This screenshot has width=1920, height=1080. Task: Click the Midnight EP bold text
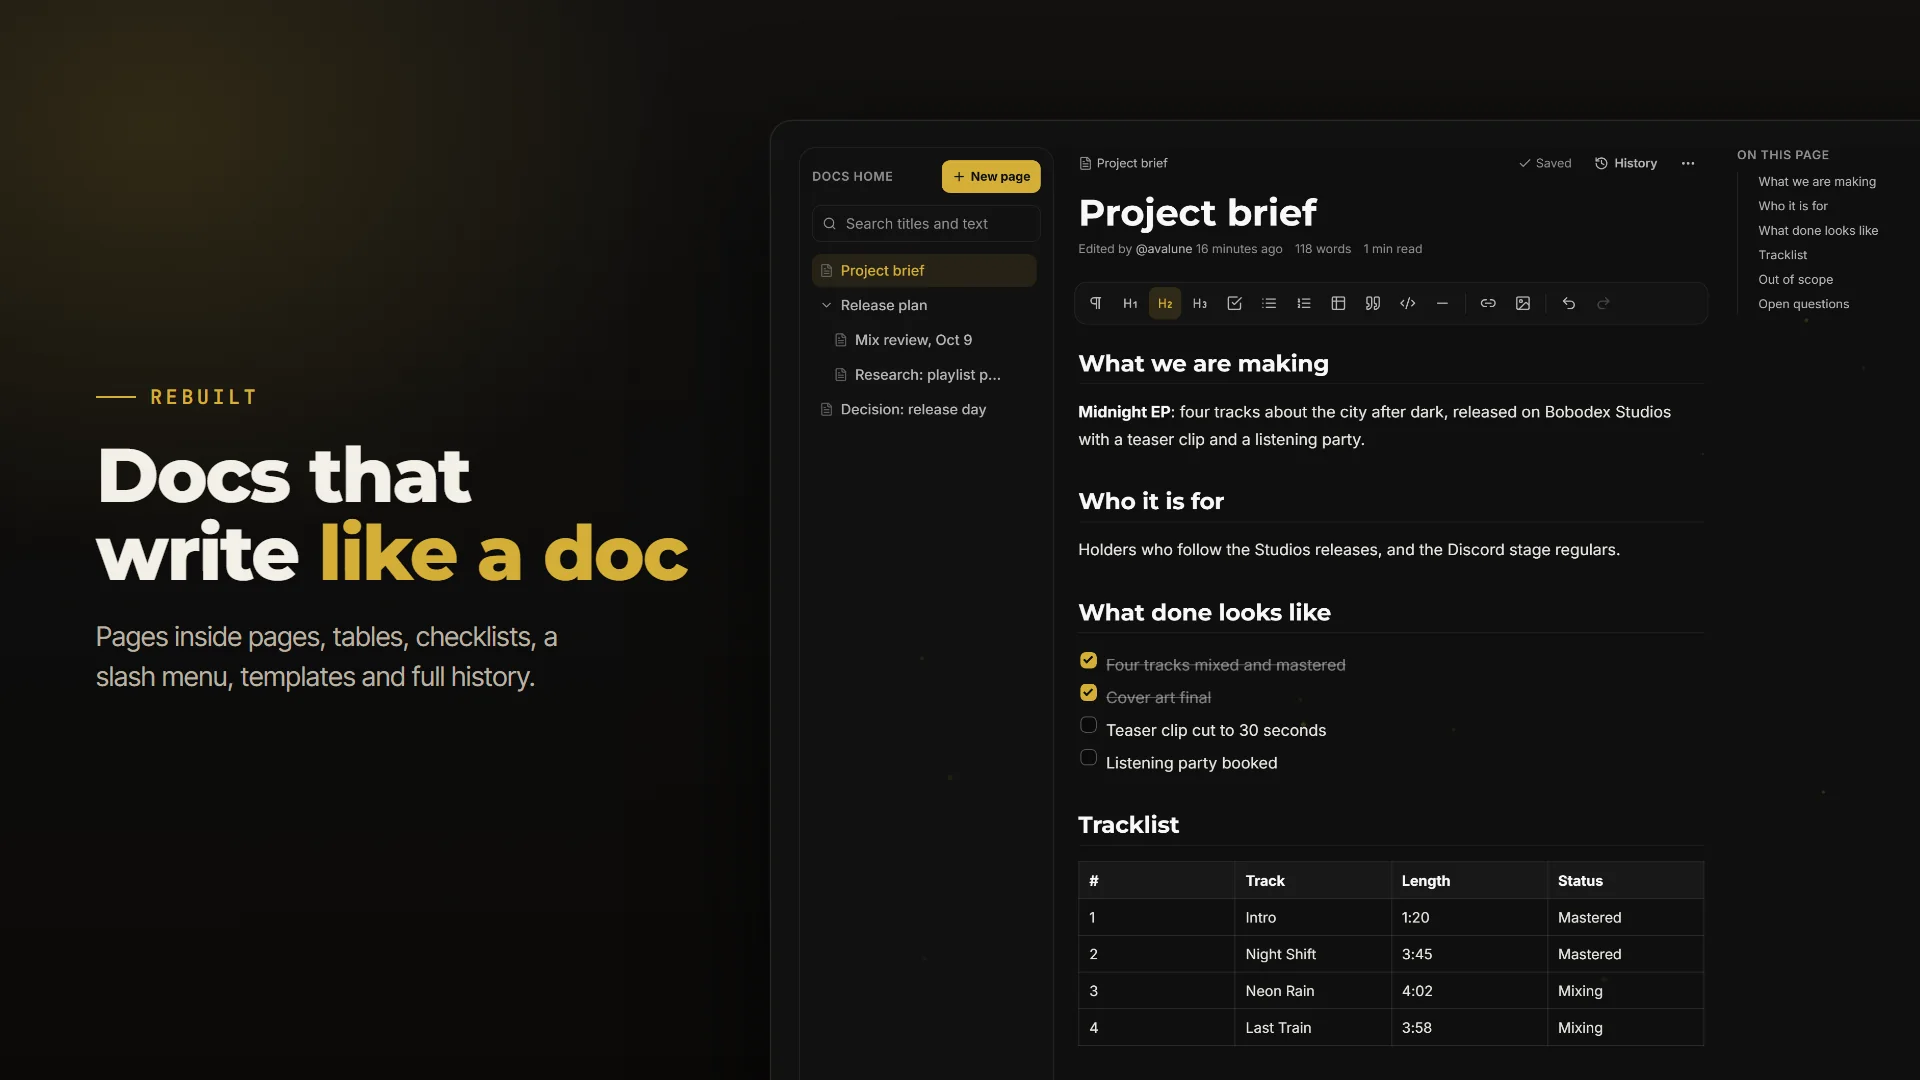tap(1124, 412)
